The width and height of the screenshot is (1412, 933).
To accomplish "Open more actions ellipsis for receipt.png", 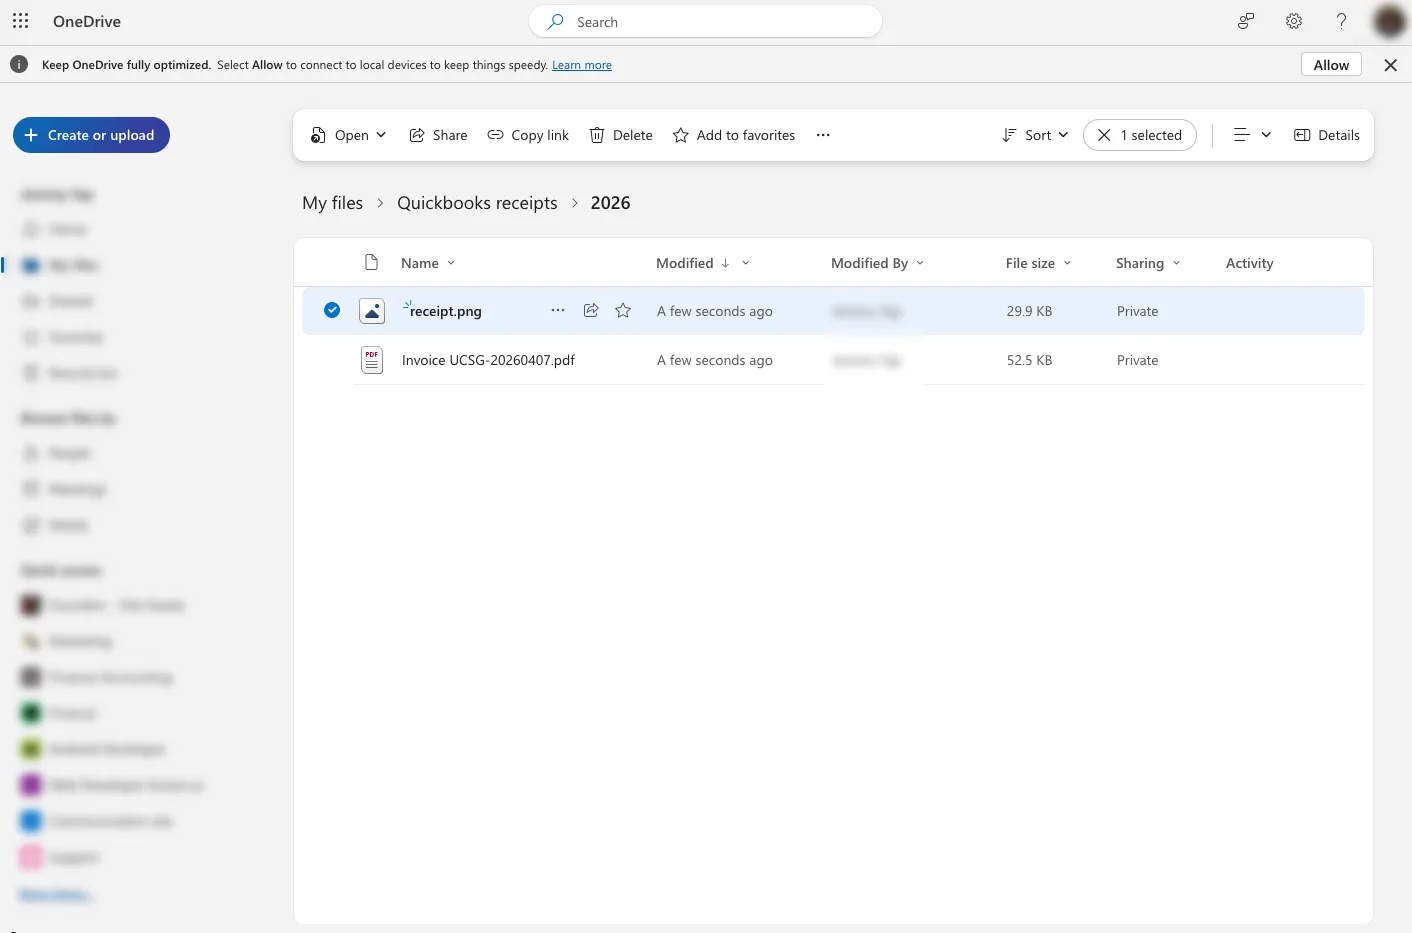I will click(x=558, y=311).
